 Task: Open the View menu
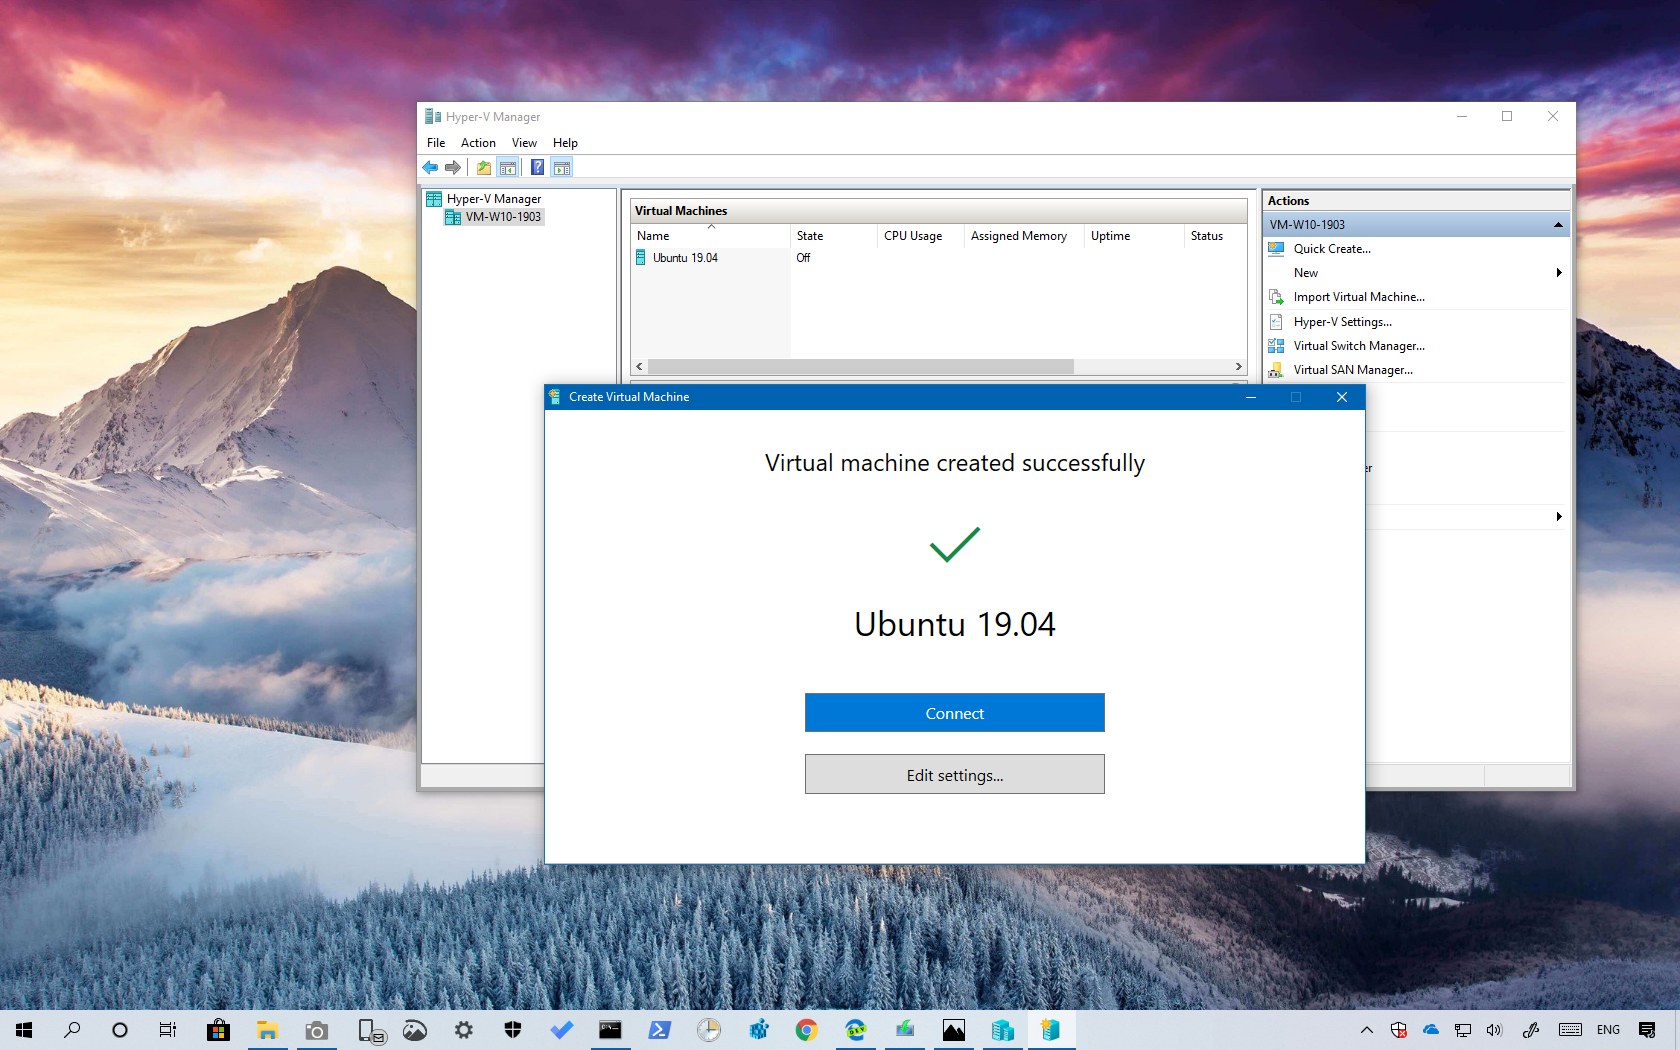click(x=523, y=143)
